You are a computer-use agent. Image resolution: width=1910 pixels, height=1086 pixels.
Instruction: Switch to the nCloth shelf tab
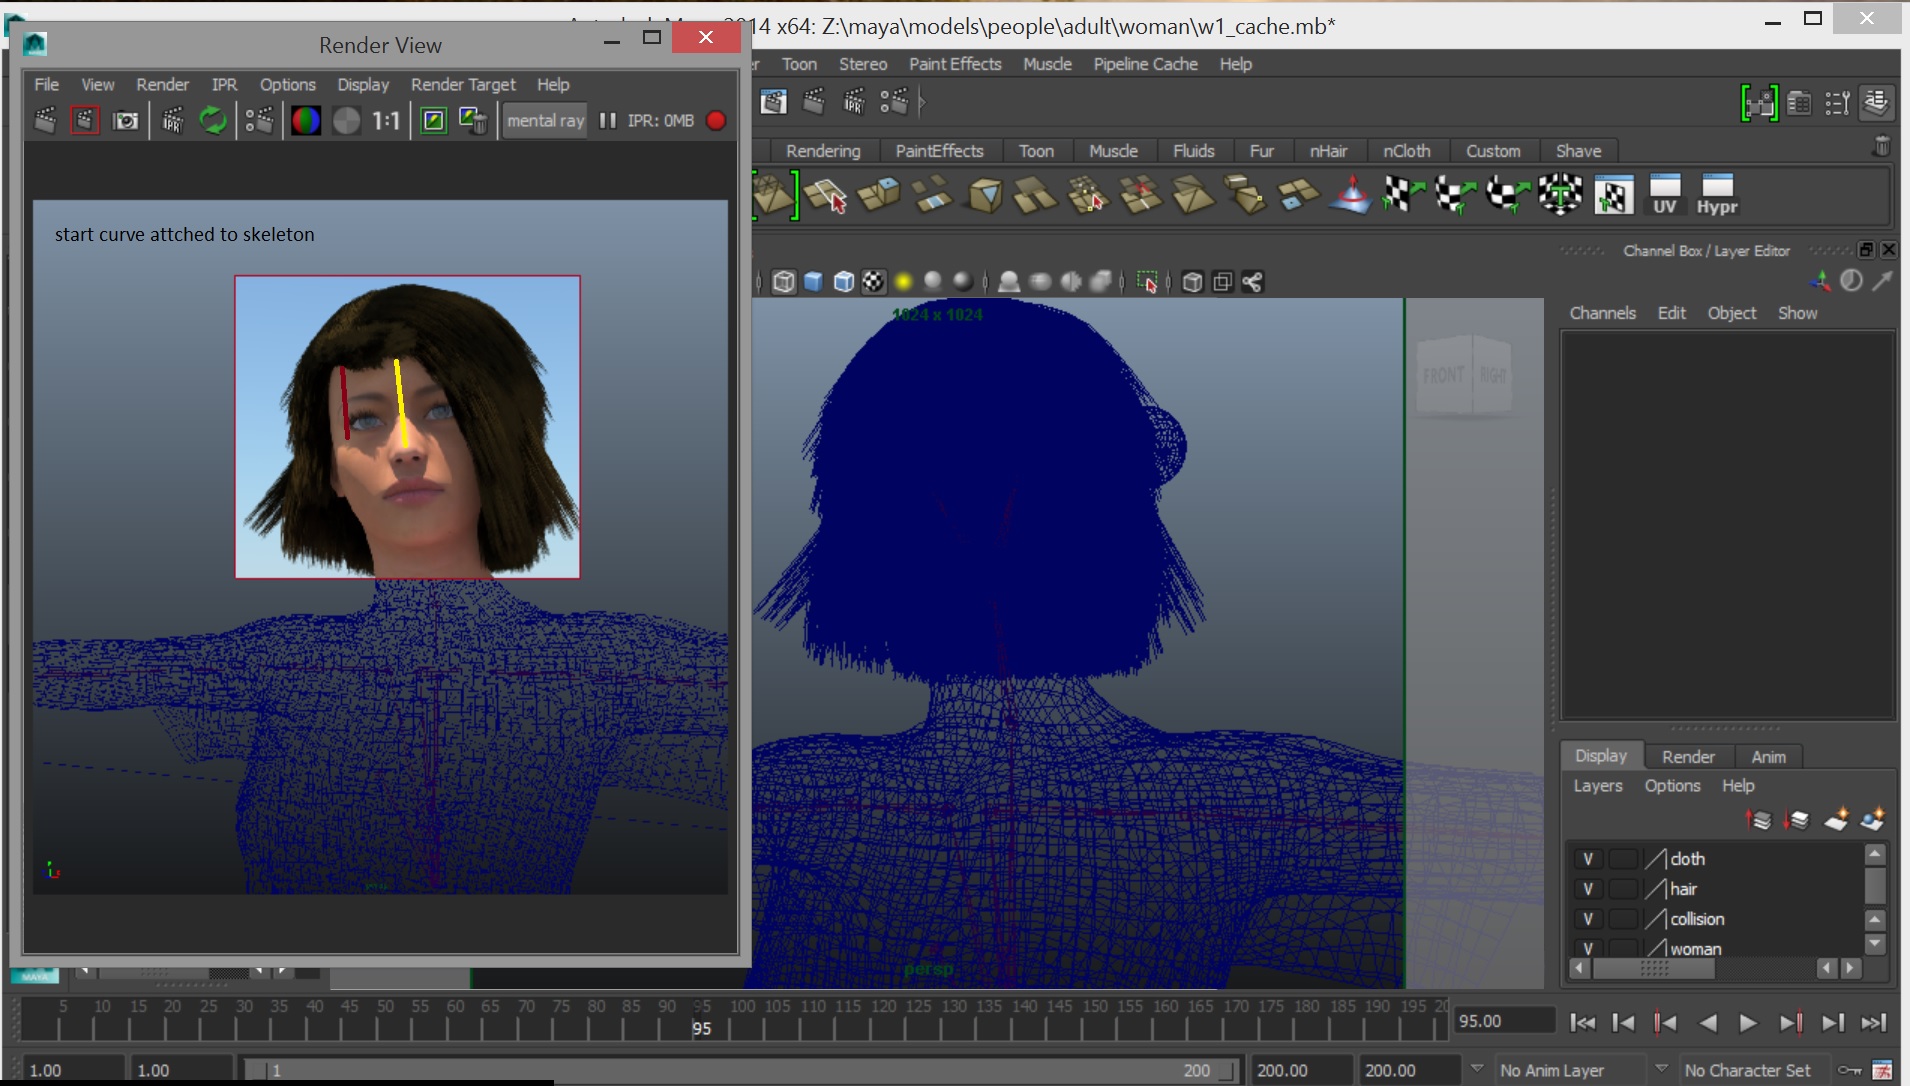[x=1406, y=151]
